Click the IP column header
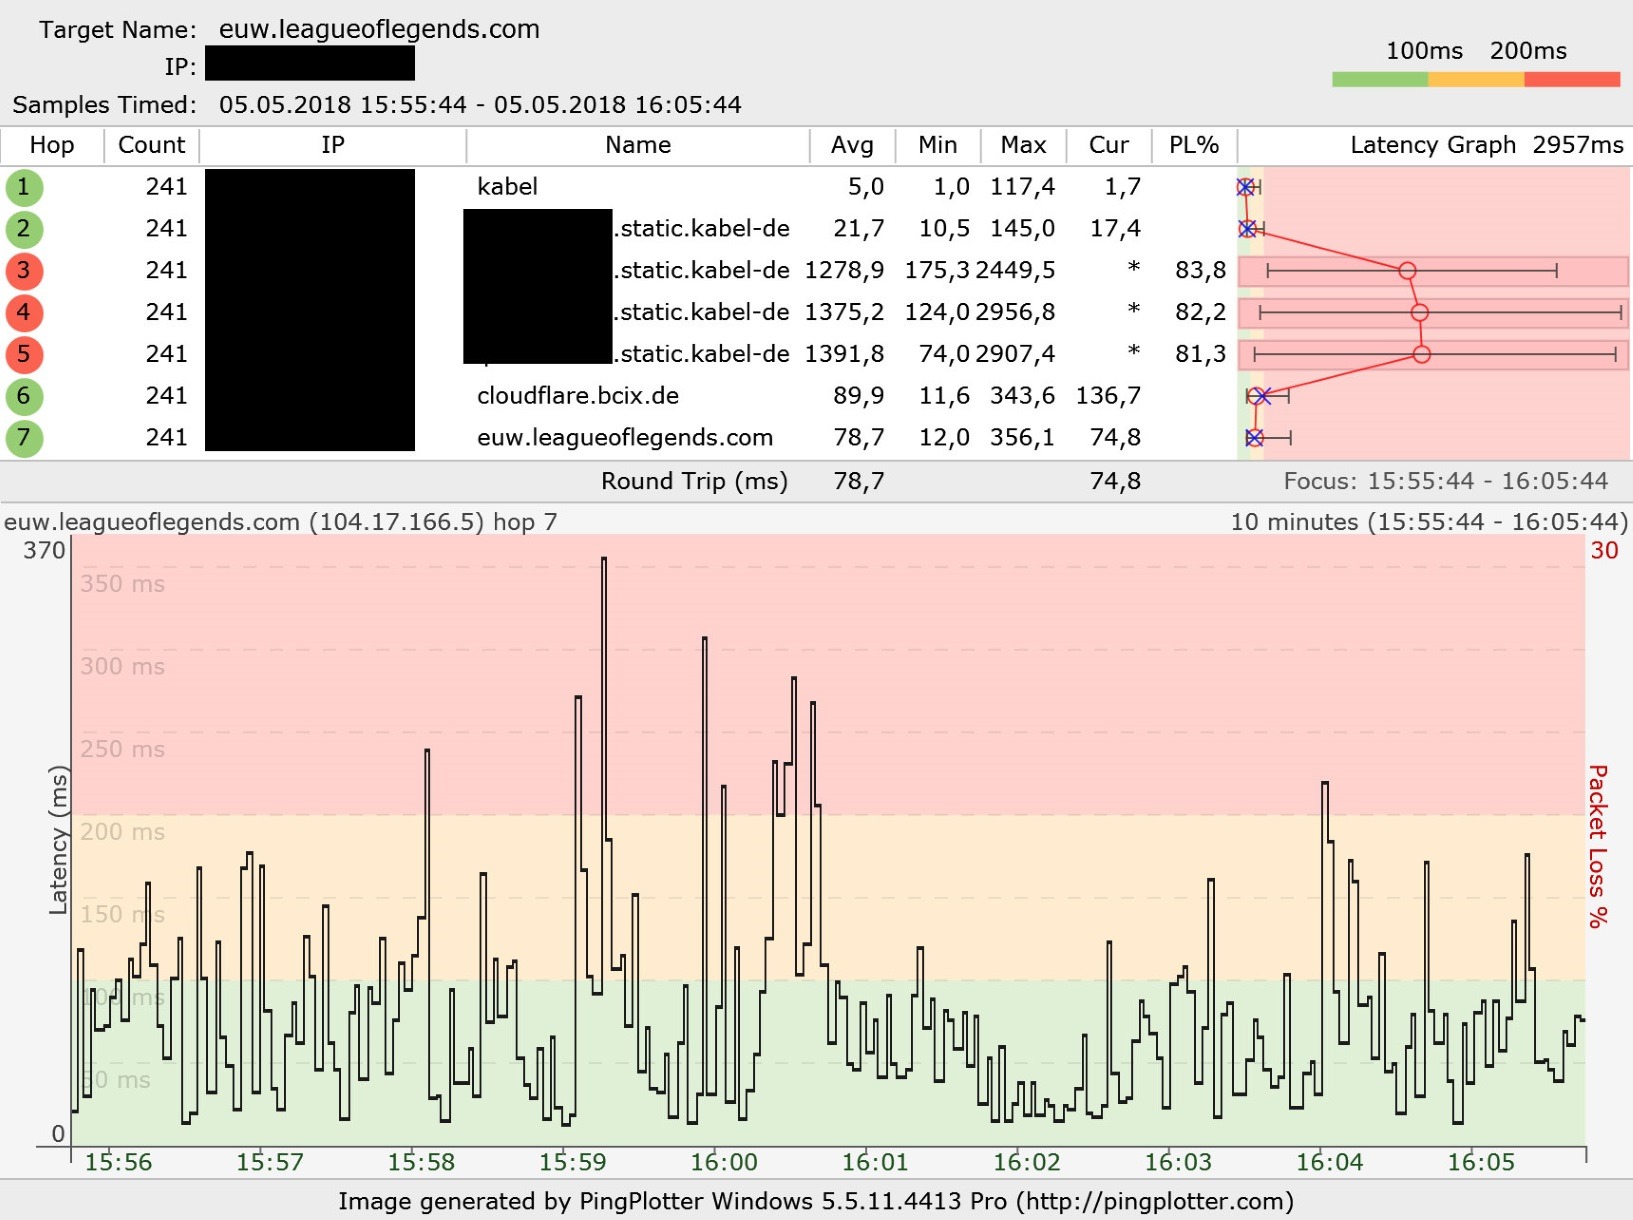 (333, 145)
